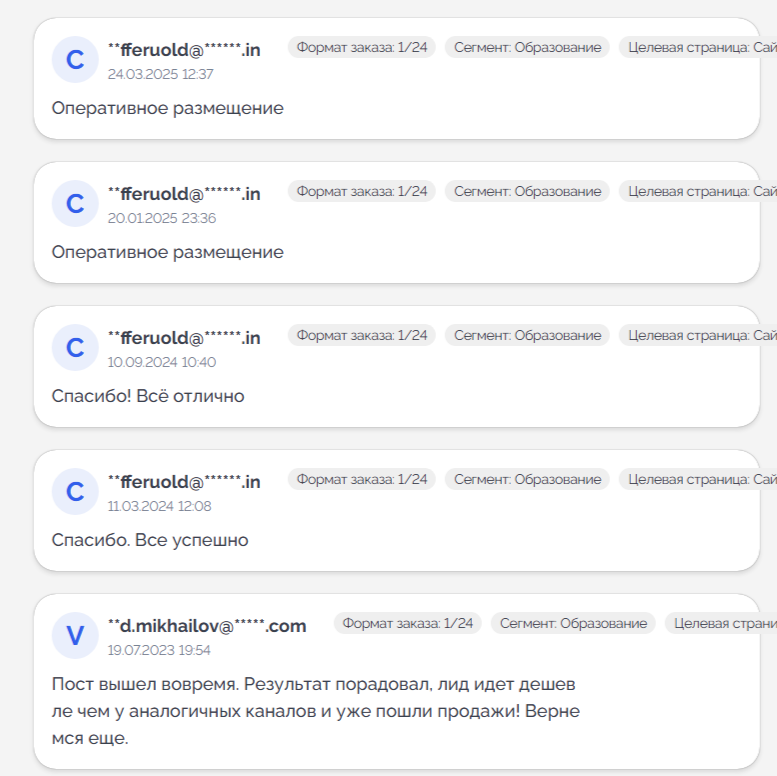777x776 pixels.
Task: Click the **d.mikhailov@*****.com reviewer name
Action: 207,626
